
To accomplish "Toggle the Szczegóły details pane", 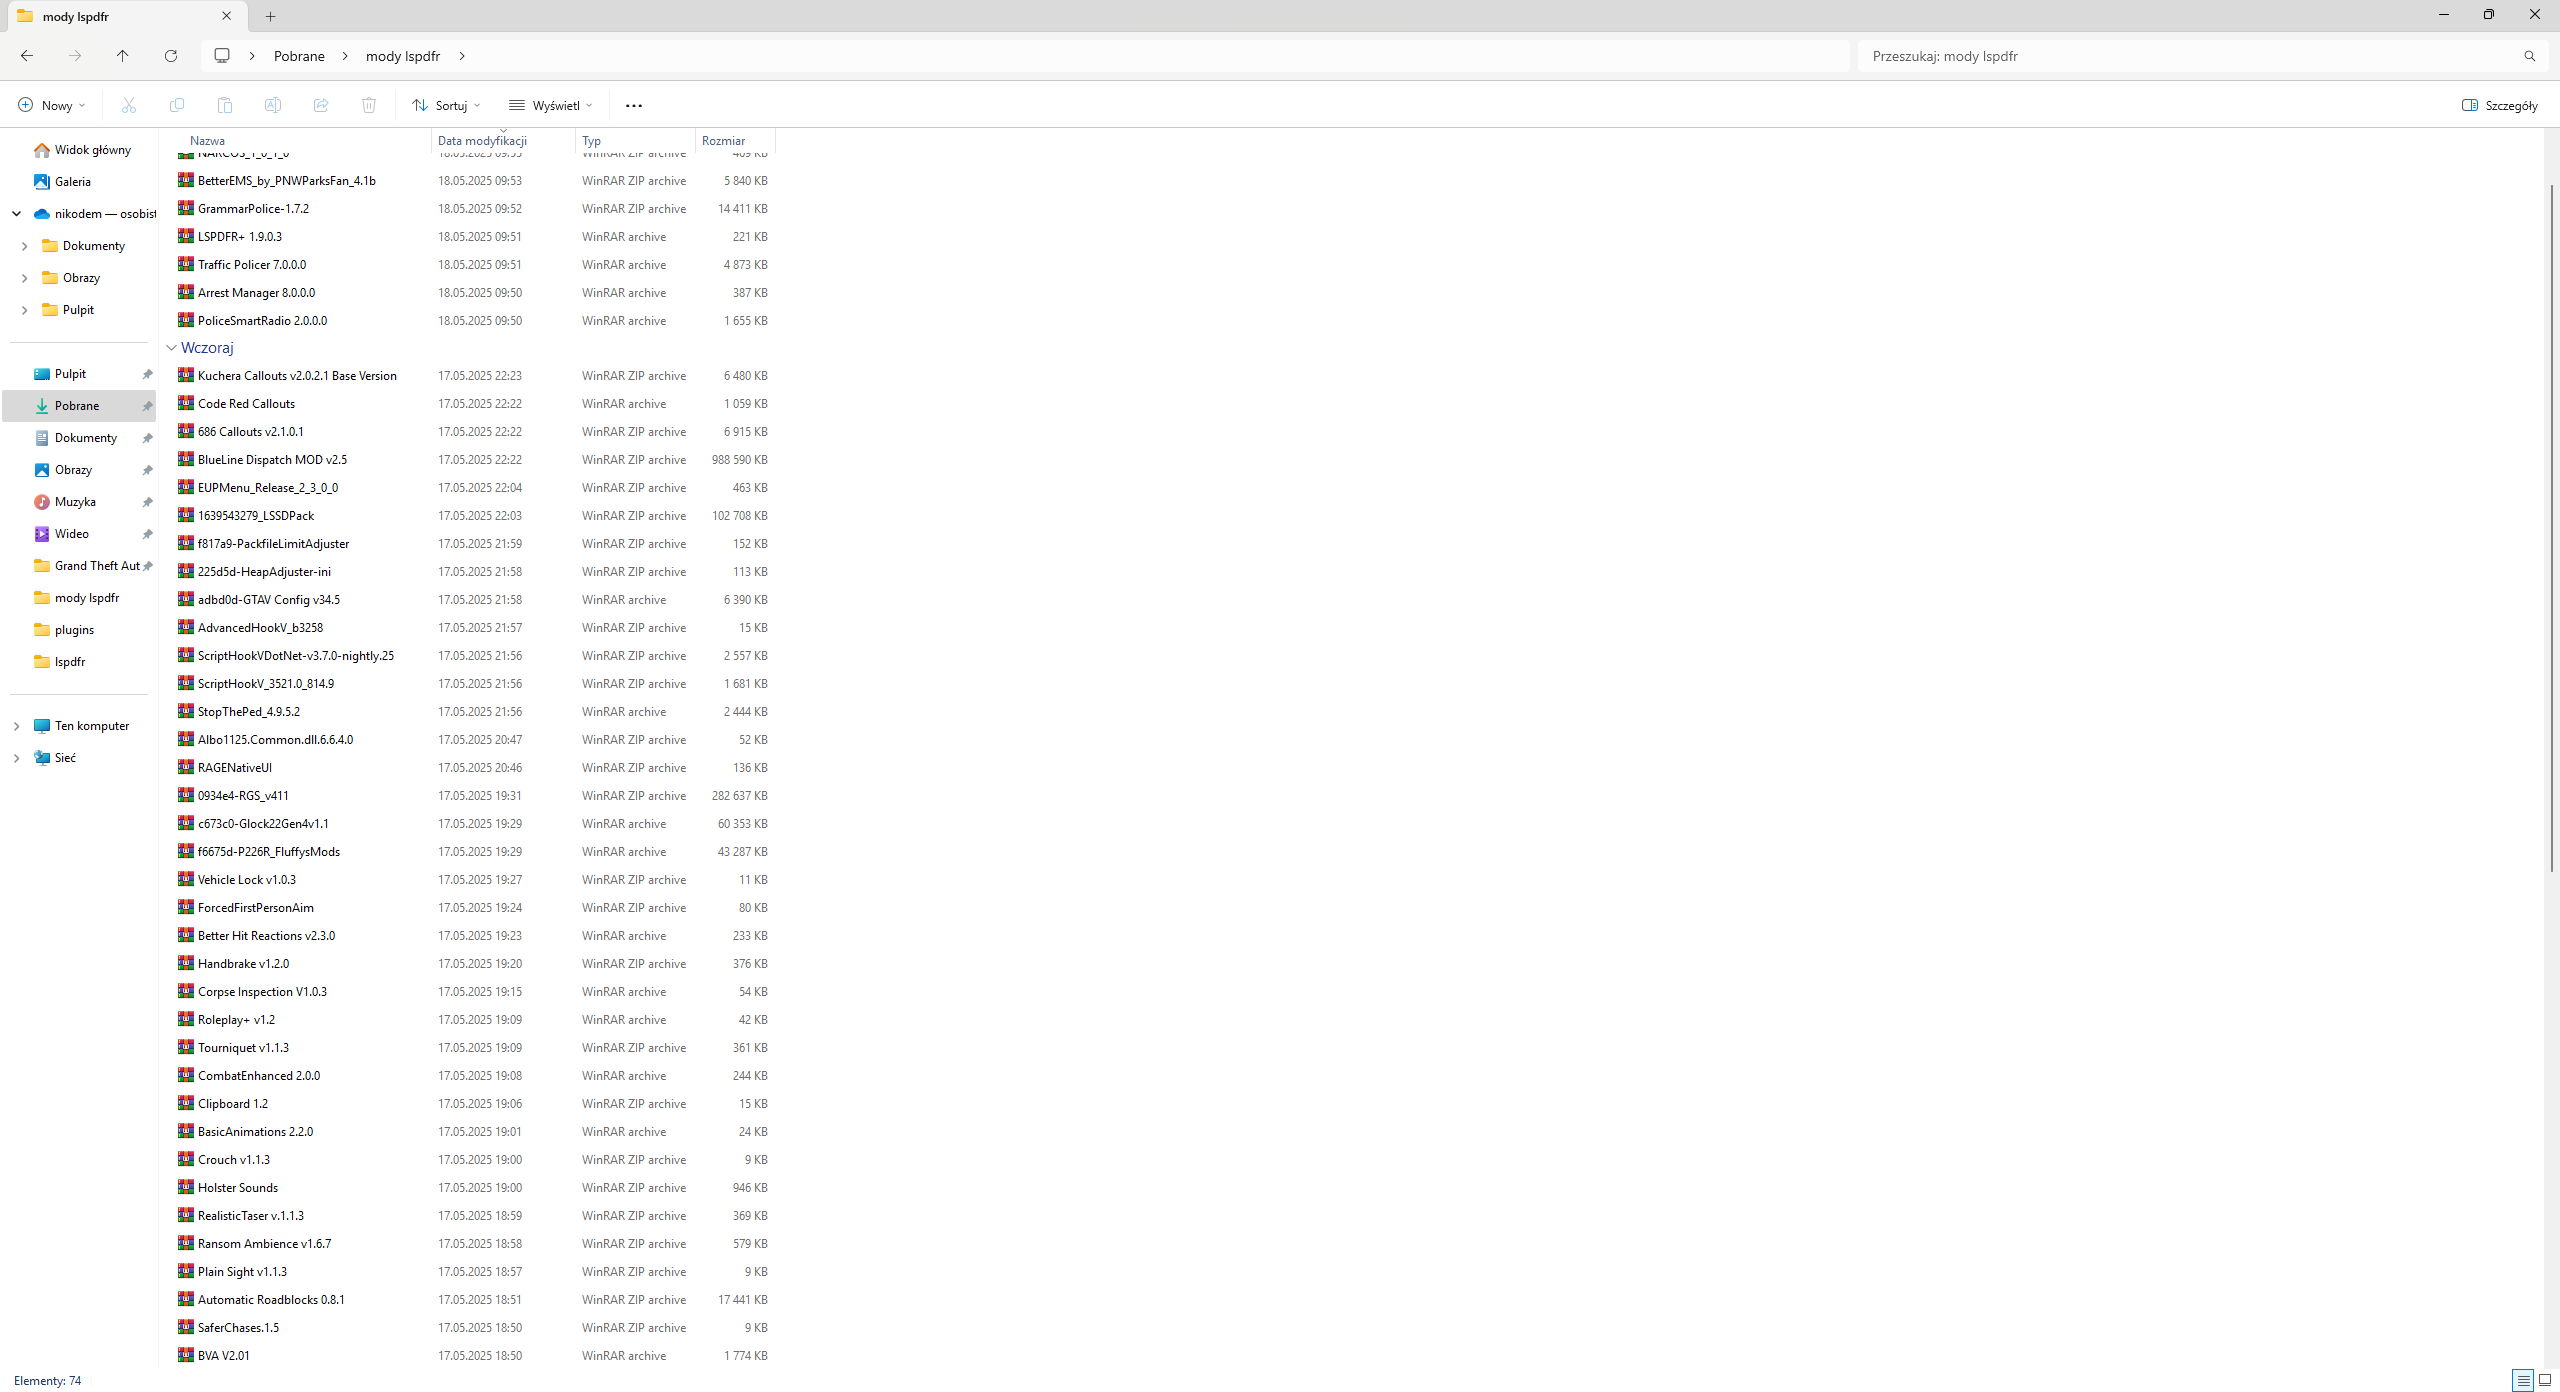I will (2499, 105).
